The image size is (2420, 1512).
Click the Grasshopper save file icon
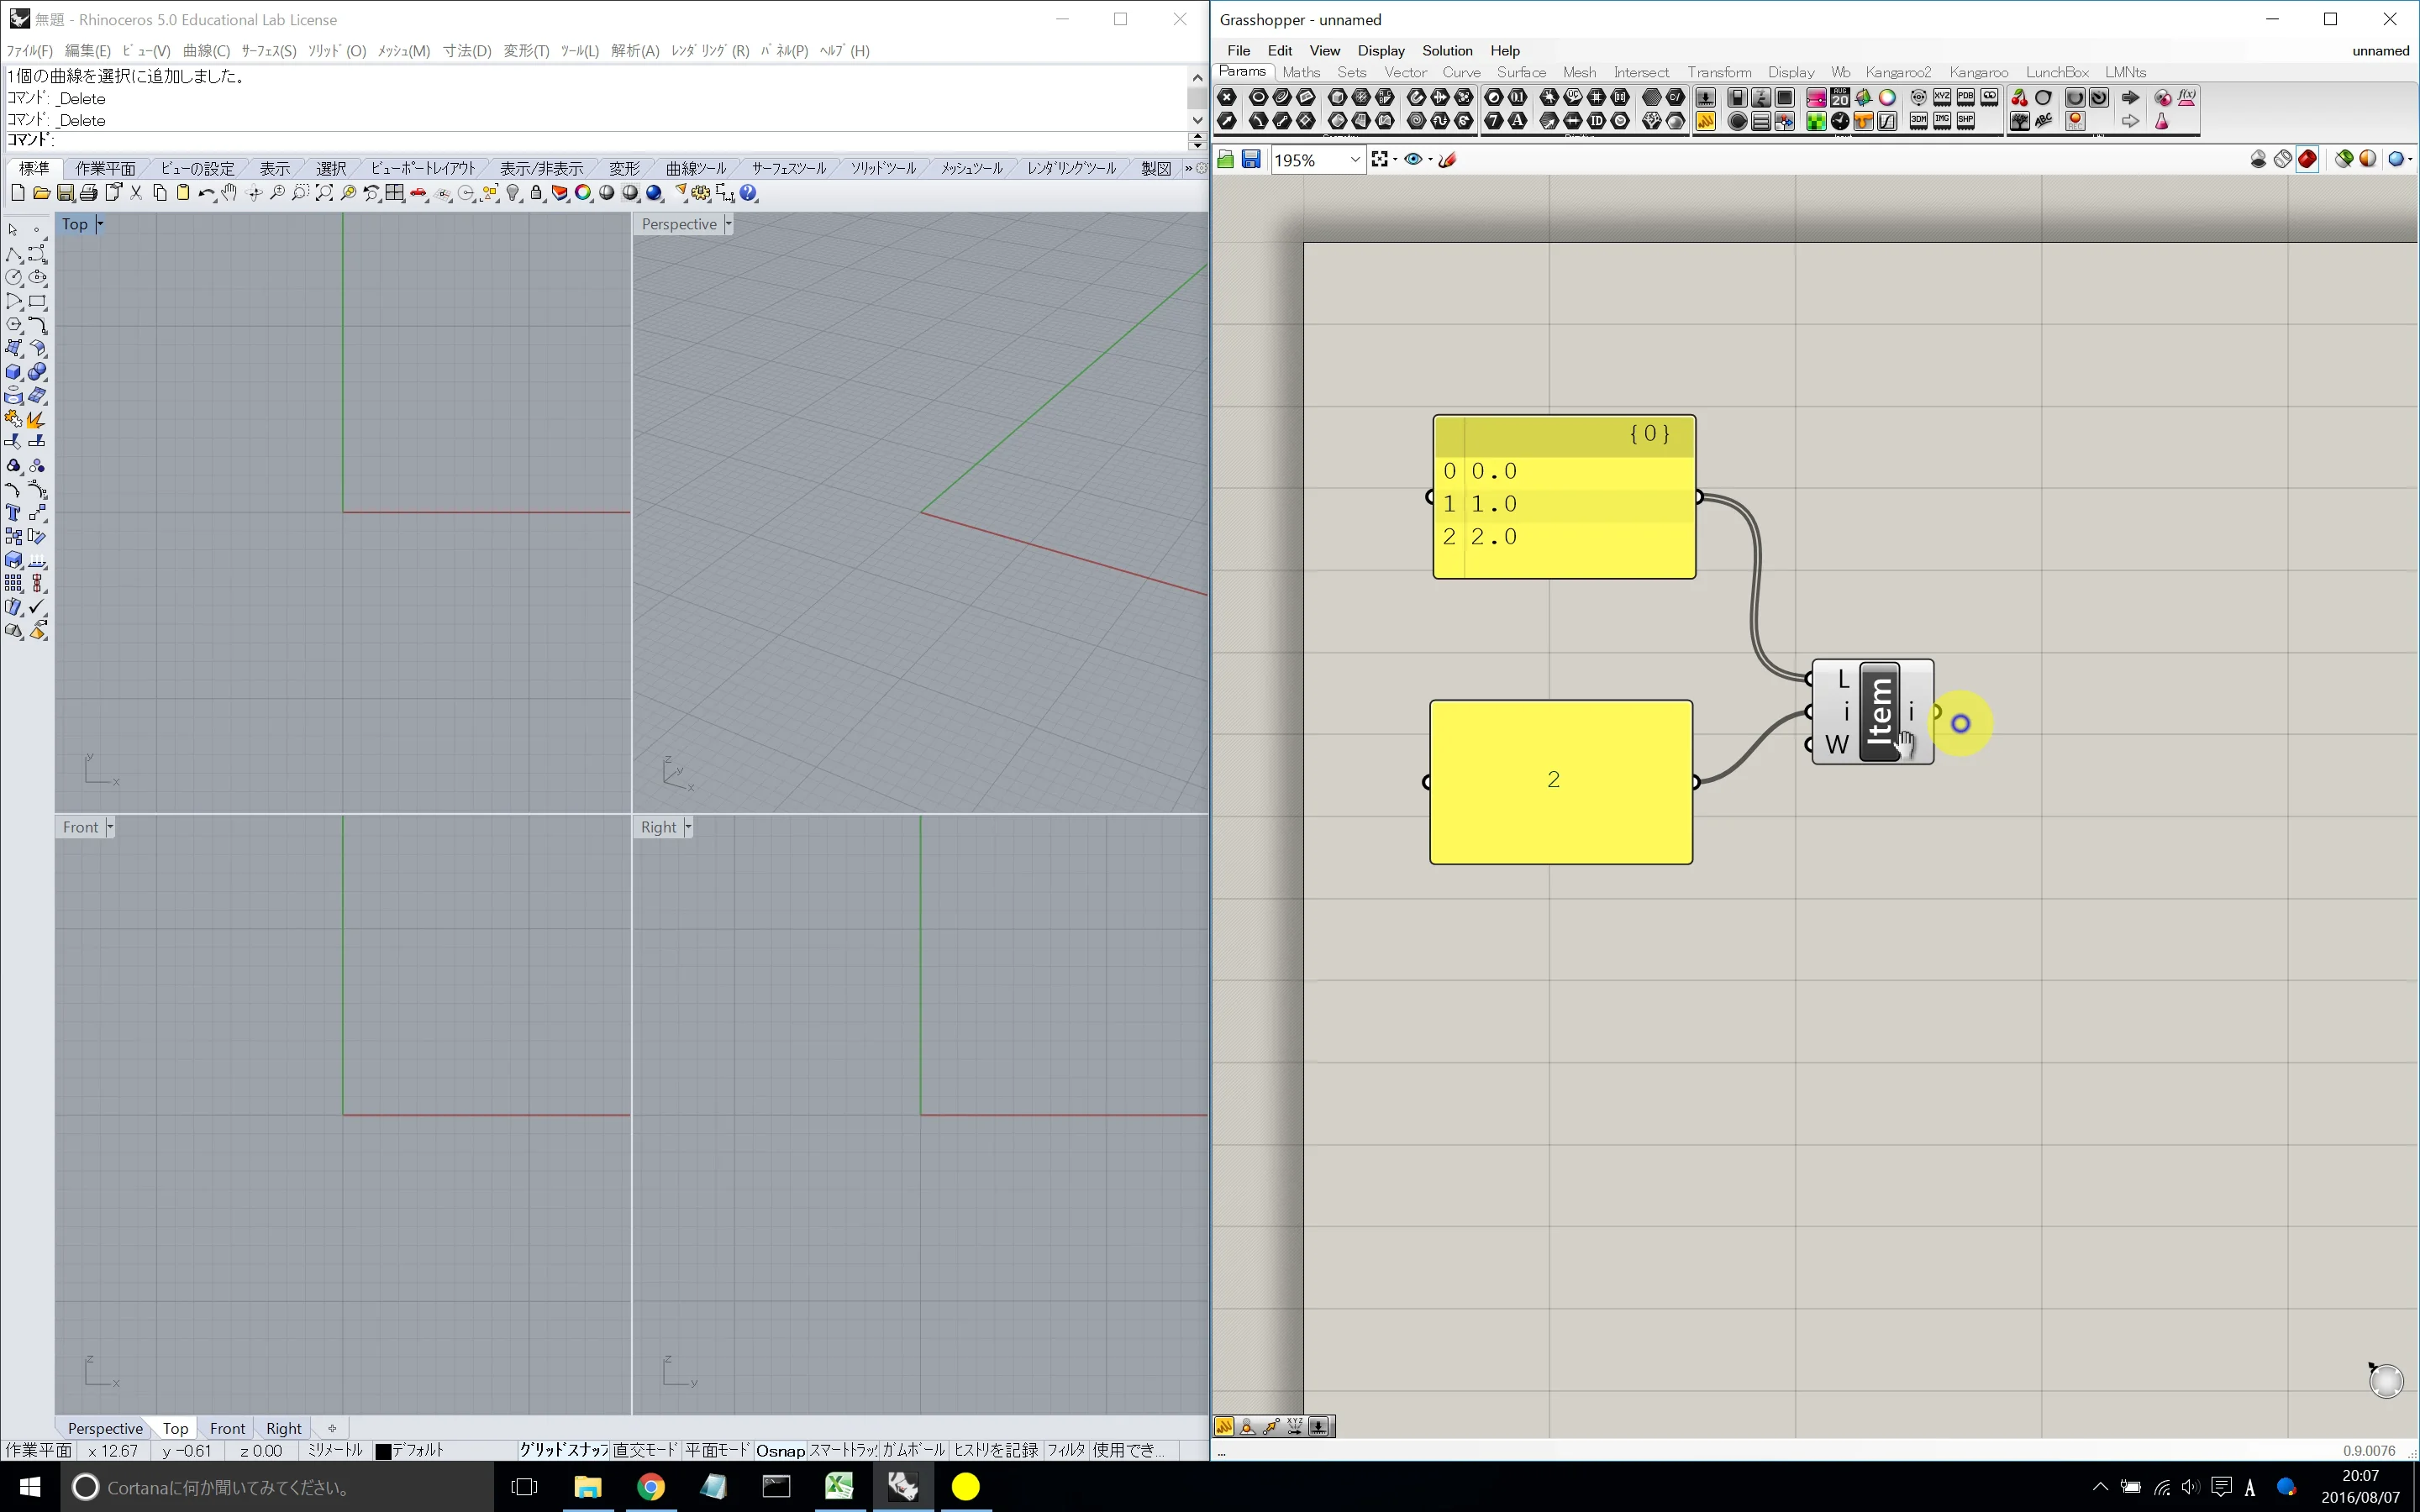1251,160
